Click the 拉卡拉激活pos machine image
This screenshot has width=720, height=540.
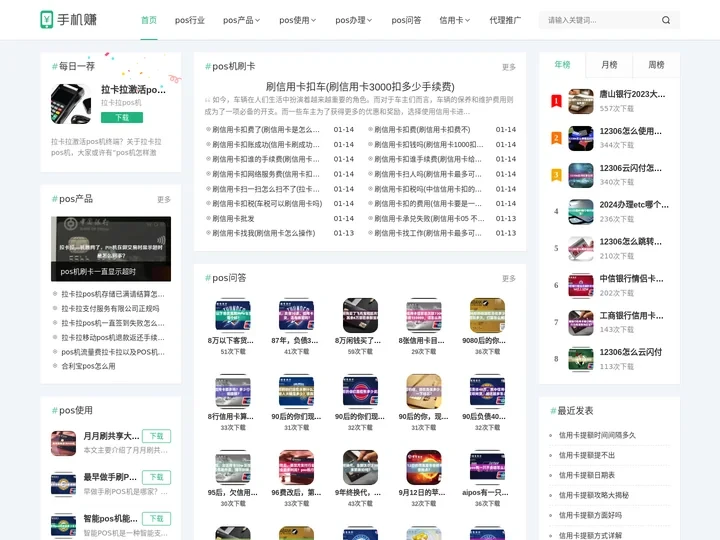pyautogui.click(x=71, y=104)
